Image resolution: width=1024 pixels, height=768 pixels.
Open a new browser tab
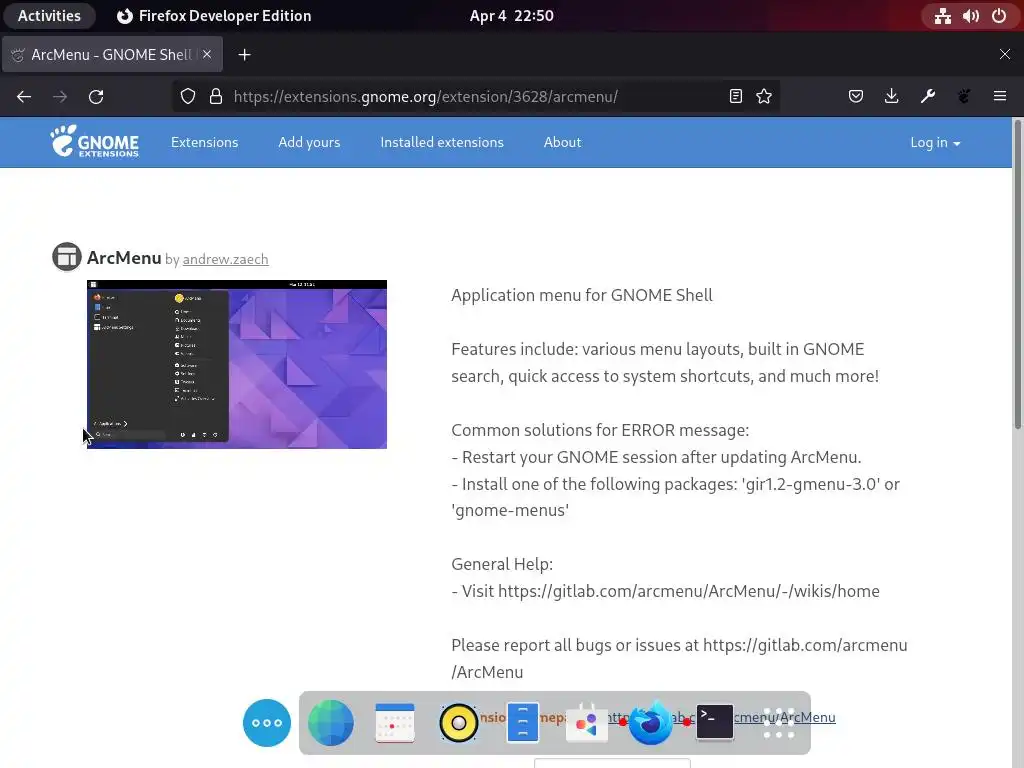(x=244, y=55)
